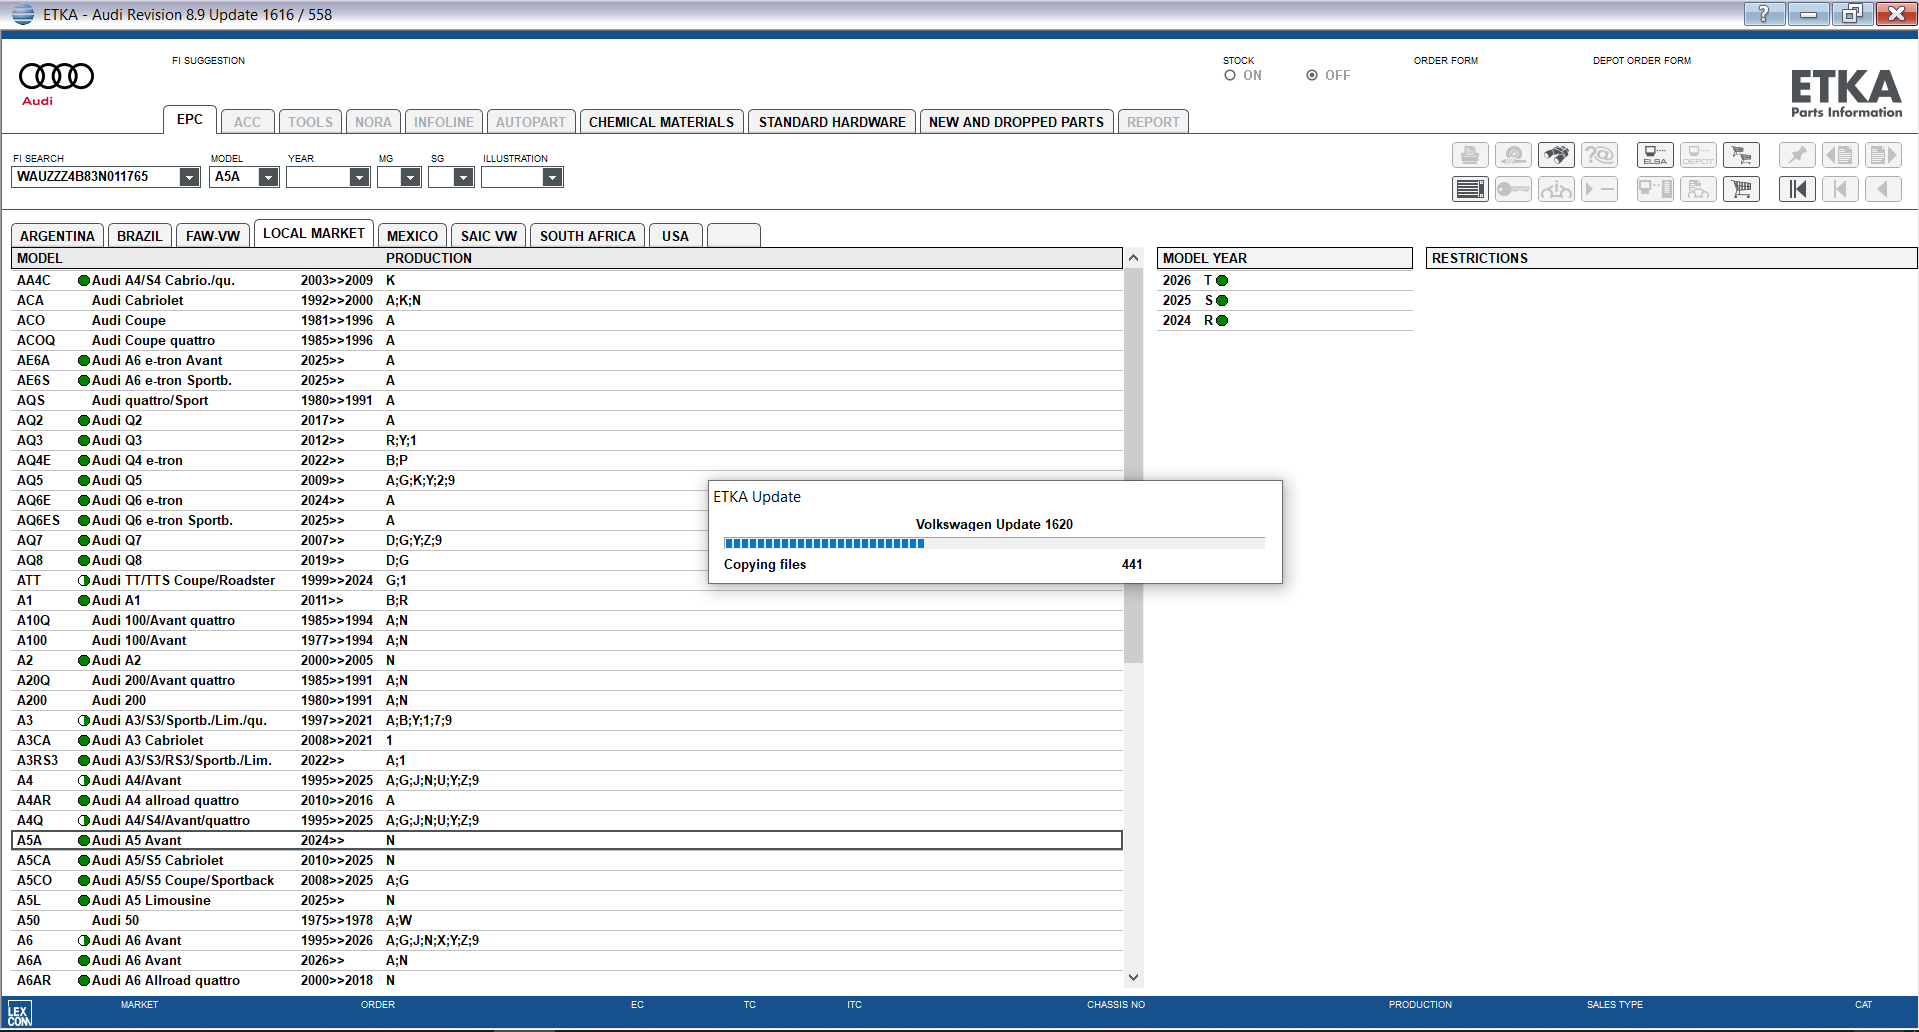This screenshot has height=1032, width=1919.
Task: Click the list view icon
Action: click(1470, 189)
